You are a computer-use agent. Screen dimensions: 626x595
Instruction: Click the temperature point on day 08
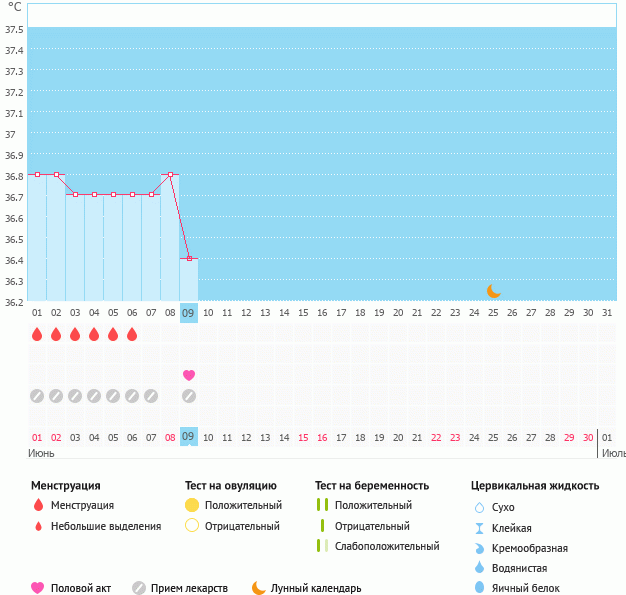170,175
